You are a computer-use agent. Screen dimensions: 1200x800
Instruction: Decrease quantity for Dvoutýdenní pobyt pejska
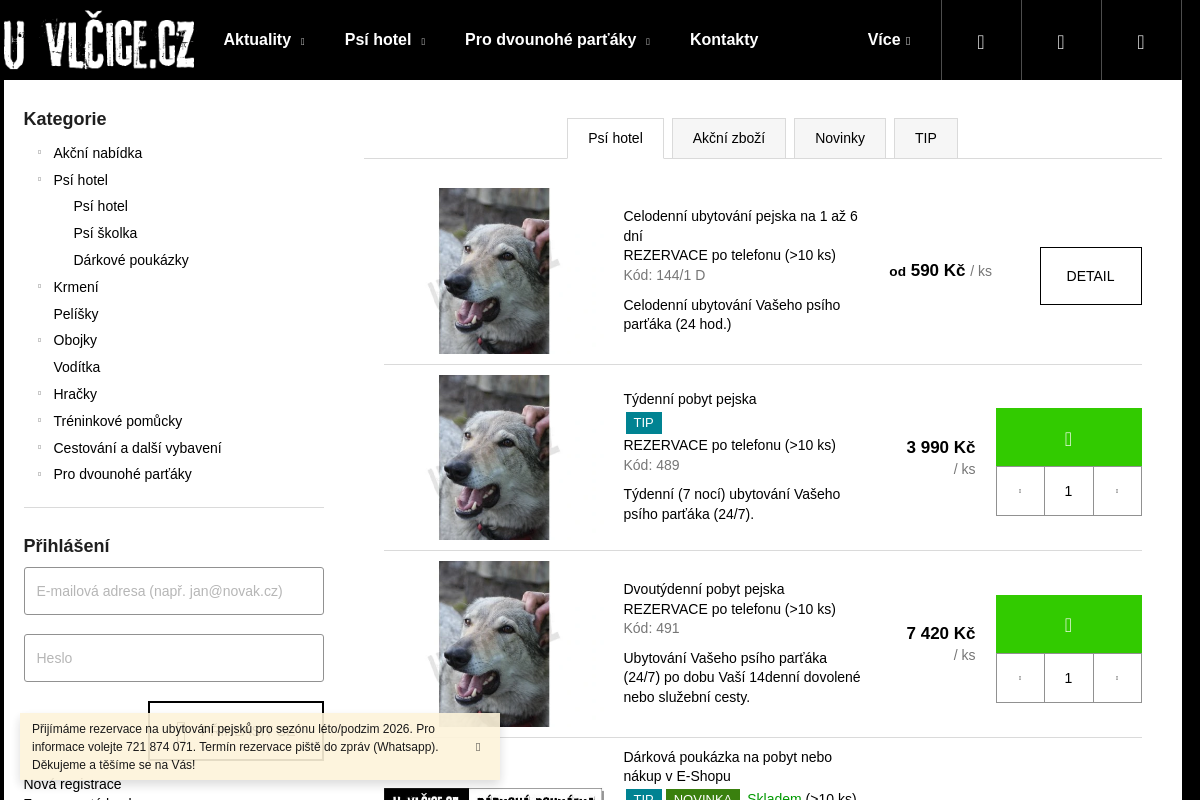click(1020, 678)
